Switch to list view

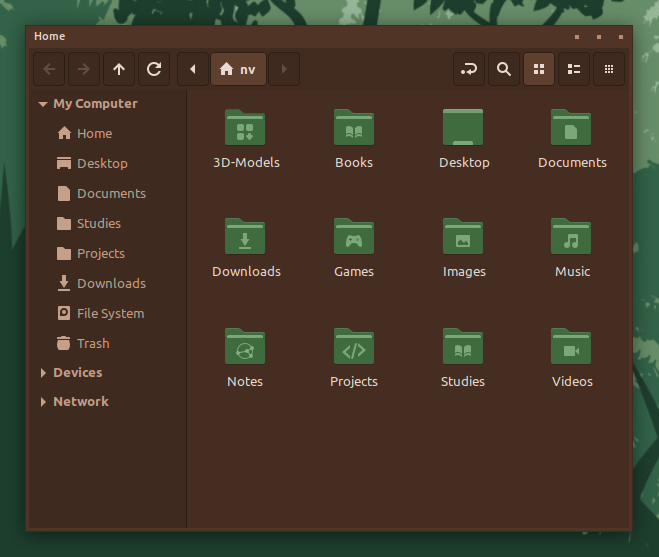[574, 69]
